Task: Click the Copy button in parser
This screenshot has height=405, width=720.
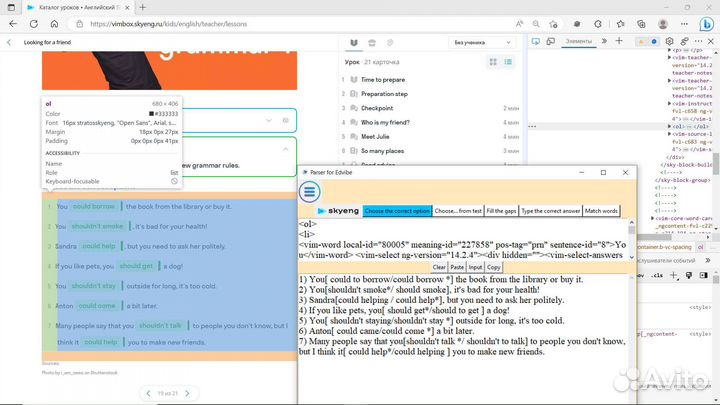Action: (x=494, y=267)
